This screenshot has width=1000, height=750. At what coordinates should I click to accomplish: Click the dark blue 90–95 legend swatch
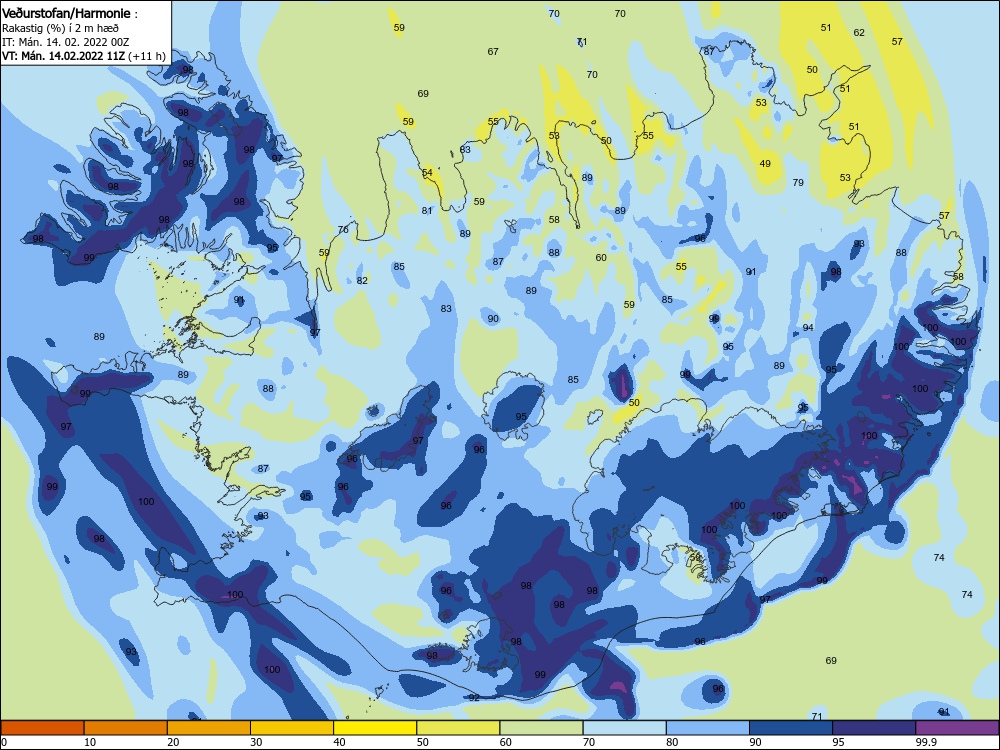click(791, 728)
